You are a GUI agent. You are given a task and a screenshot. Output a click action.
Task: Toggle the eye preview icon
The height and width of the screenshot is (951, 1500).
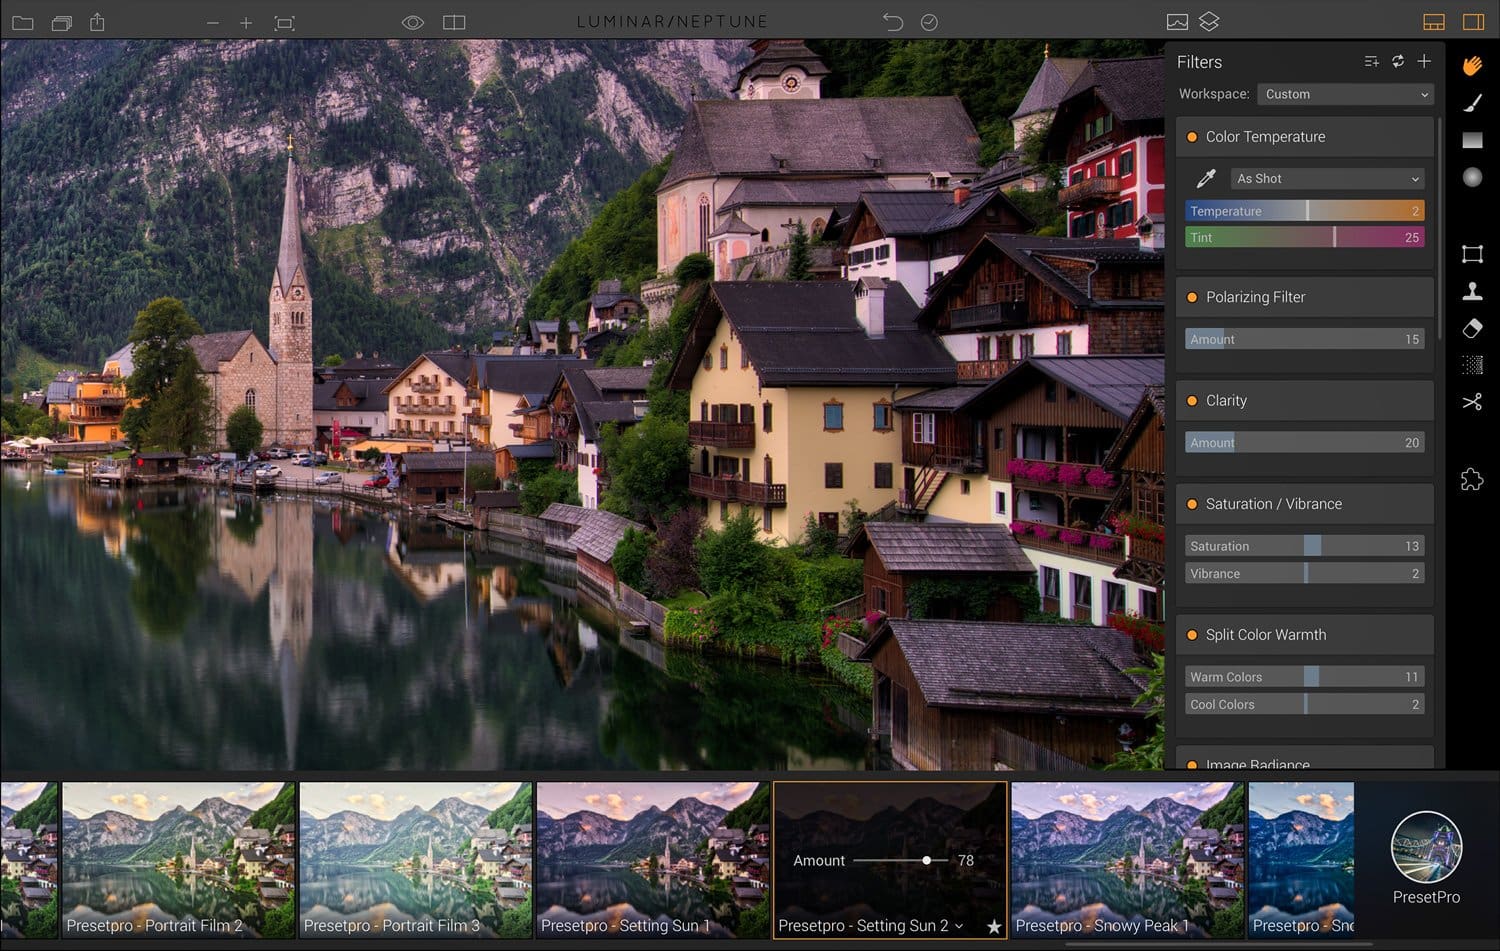[413, 22]
